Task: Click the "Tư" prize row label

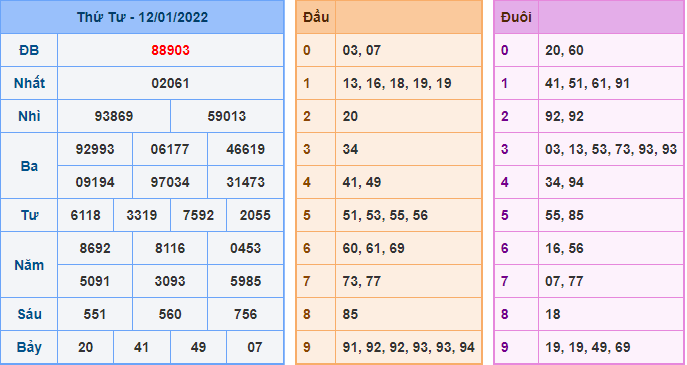Action: coord(29,215)
